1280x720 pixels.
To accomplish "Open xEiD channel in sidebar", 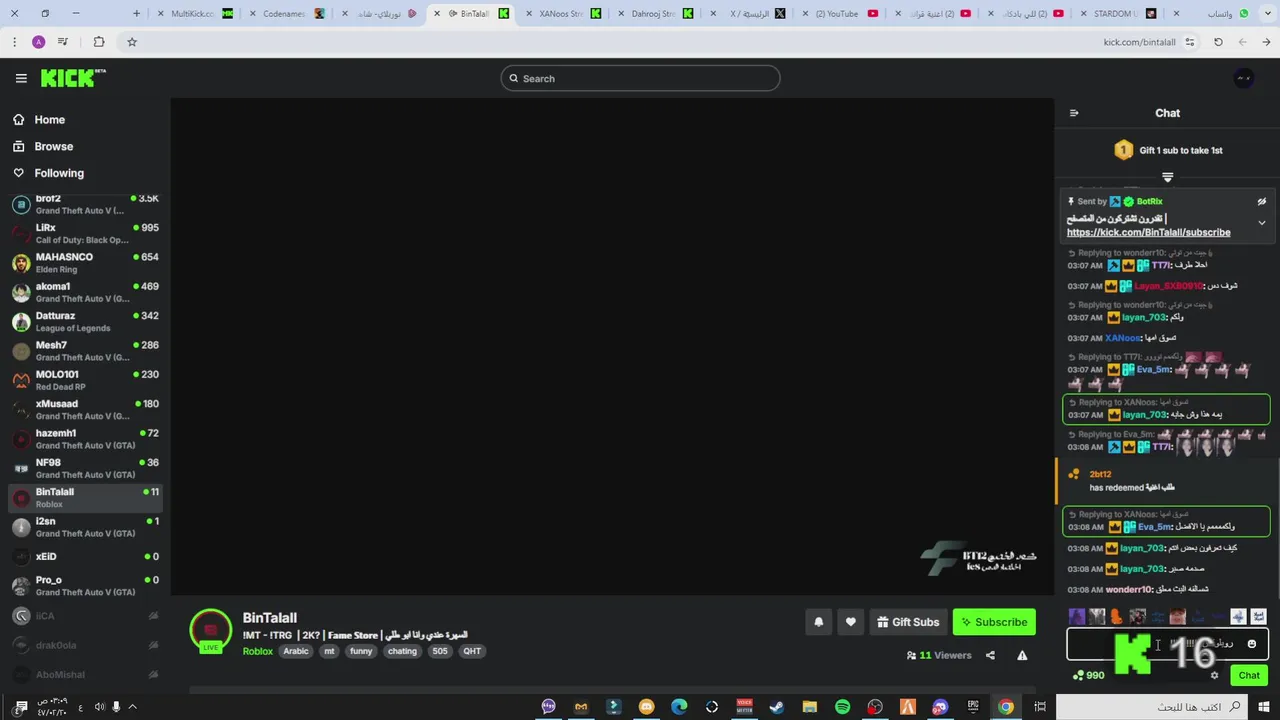I will [x=85, y=556].
